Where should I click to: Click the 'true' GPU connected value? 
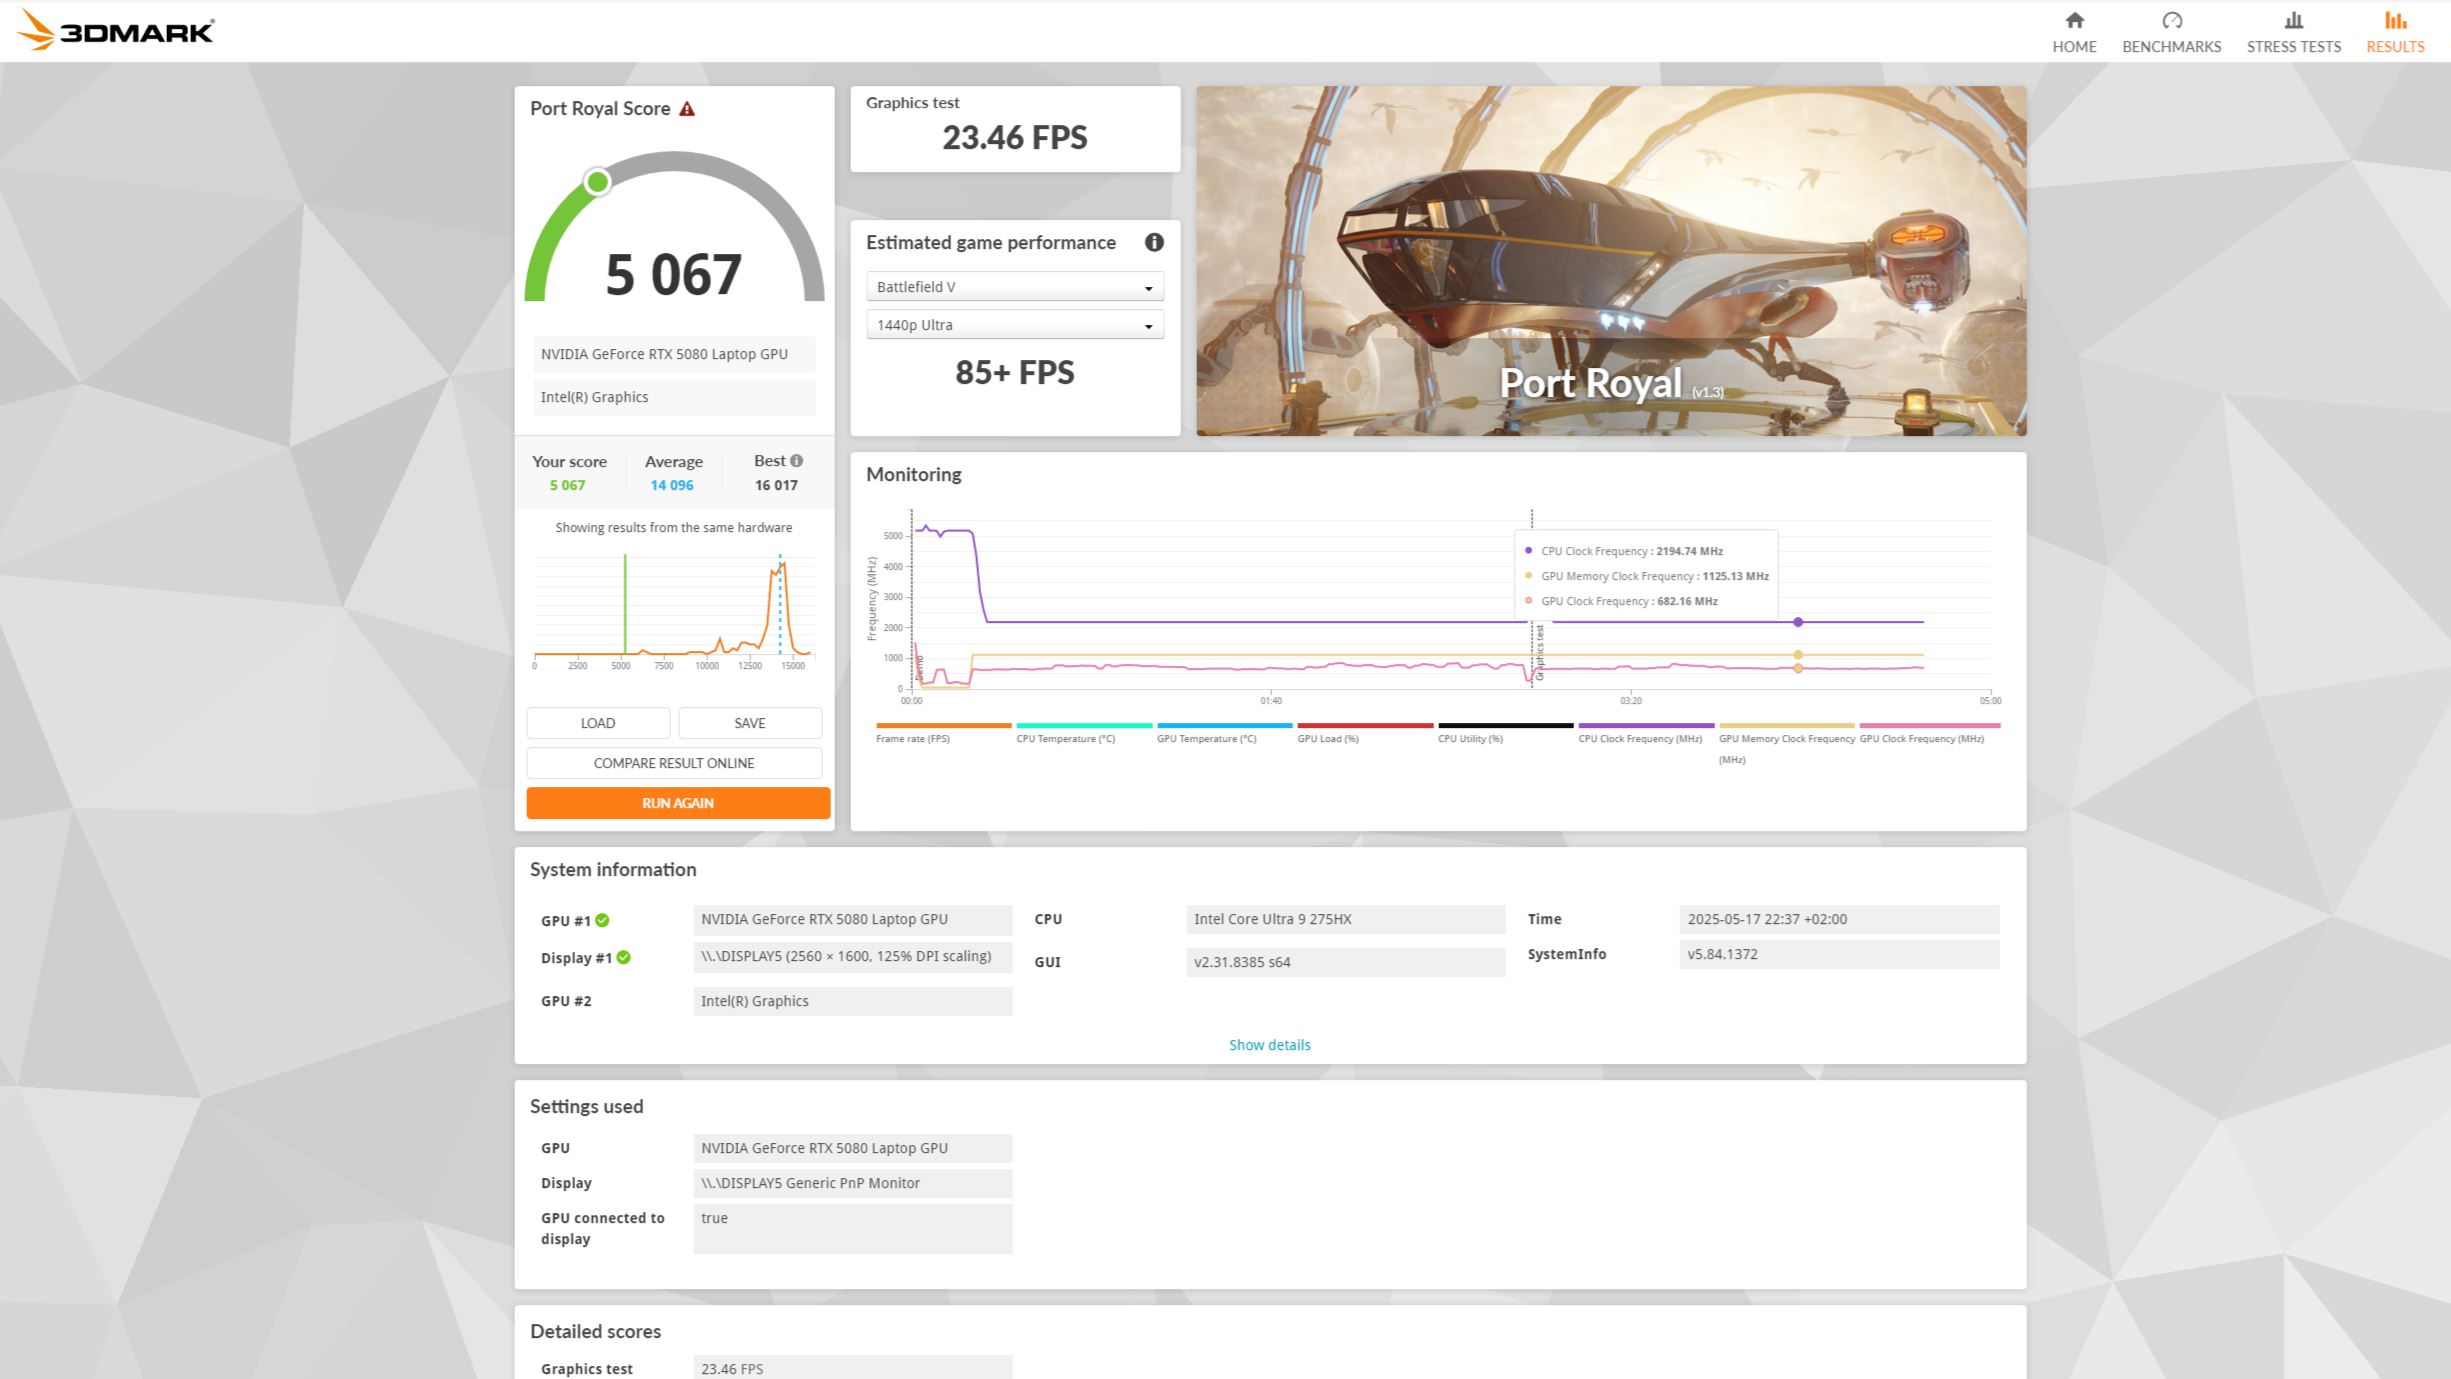coord(852,1229)
